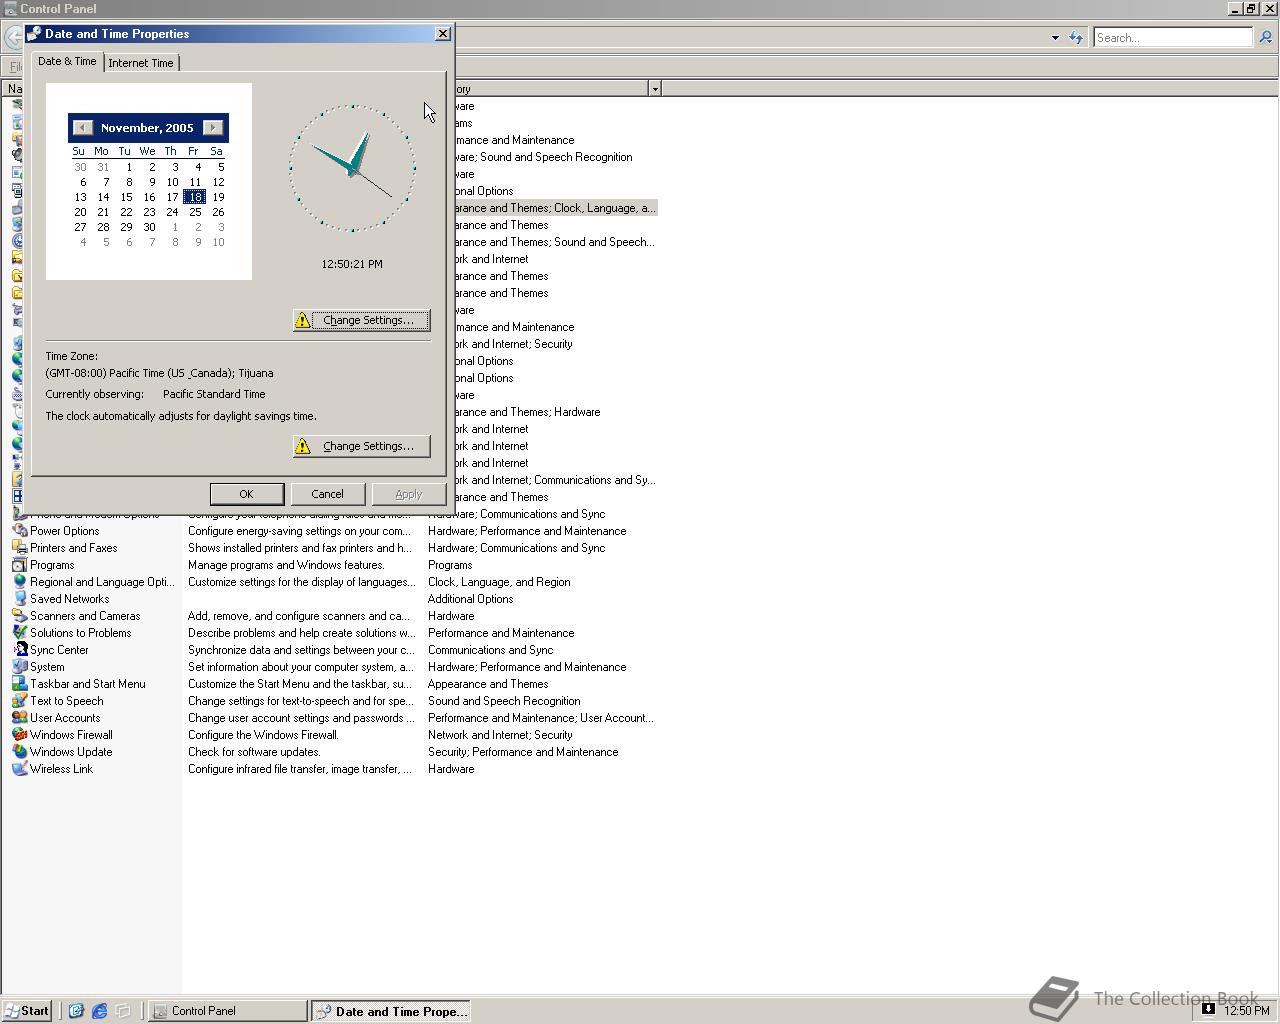The width and height of the screenshot is (1280, 1024).
Task: Go to next month in the calendar
Action: (x=213, y=127)
